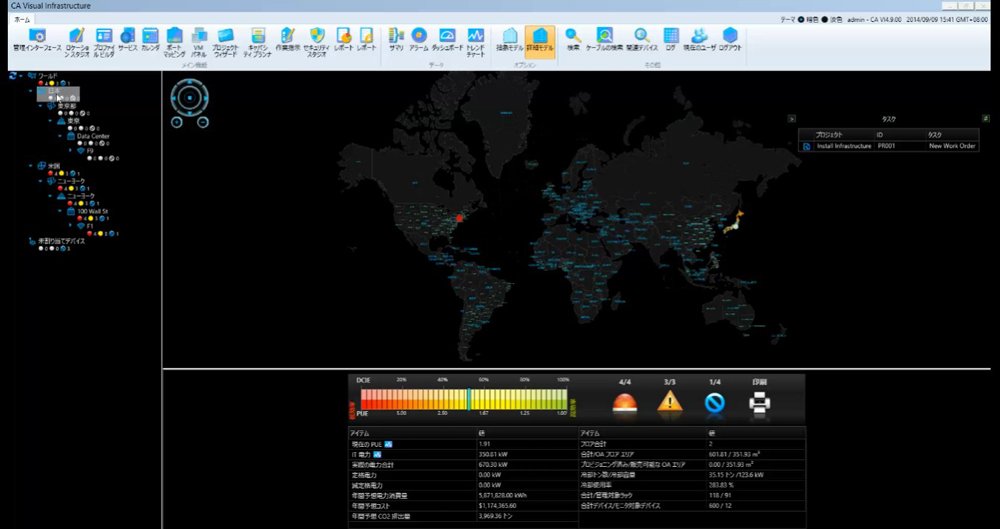
Task: Open the 管理インターフェース management interface
Action: tap(37, 41)
